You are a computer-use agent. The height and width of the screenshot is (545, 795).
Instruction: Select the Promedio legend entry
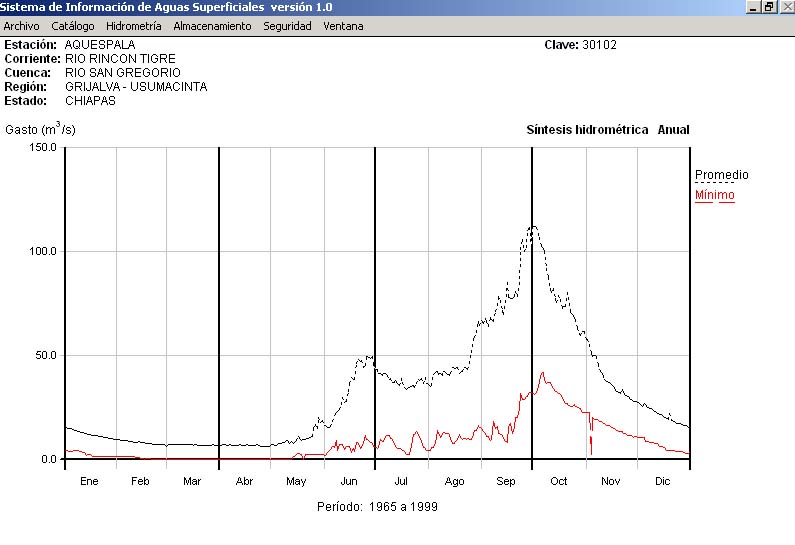click(721, 175)
